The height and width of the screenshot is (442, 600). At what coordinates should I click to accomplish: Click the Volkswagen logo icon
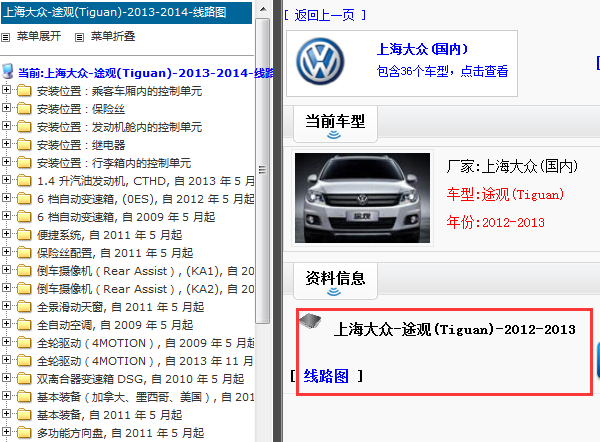320,61
